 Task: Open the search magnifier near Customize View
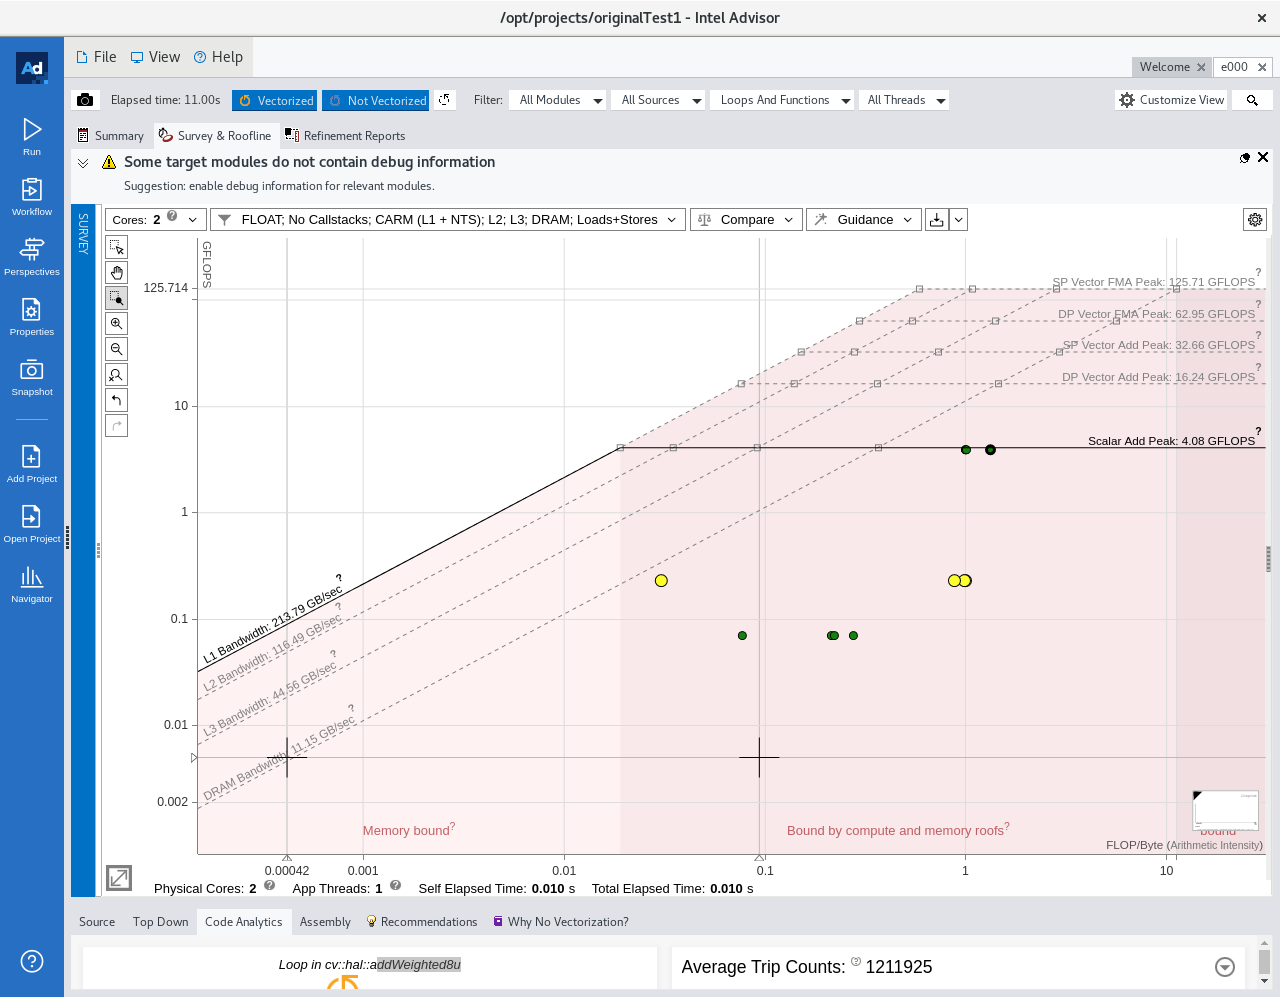pos(1252,100)
